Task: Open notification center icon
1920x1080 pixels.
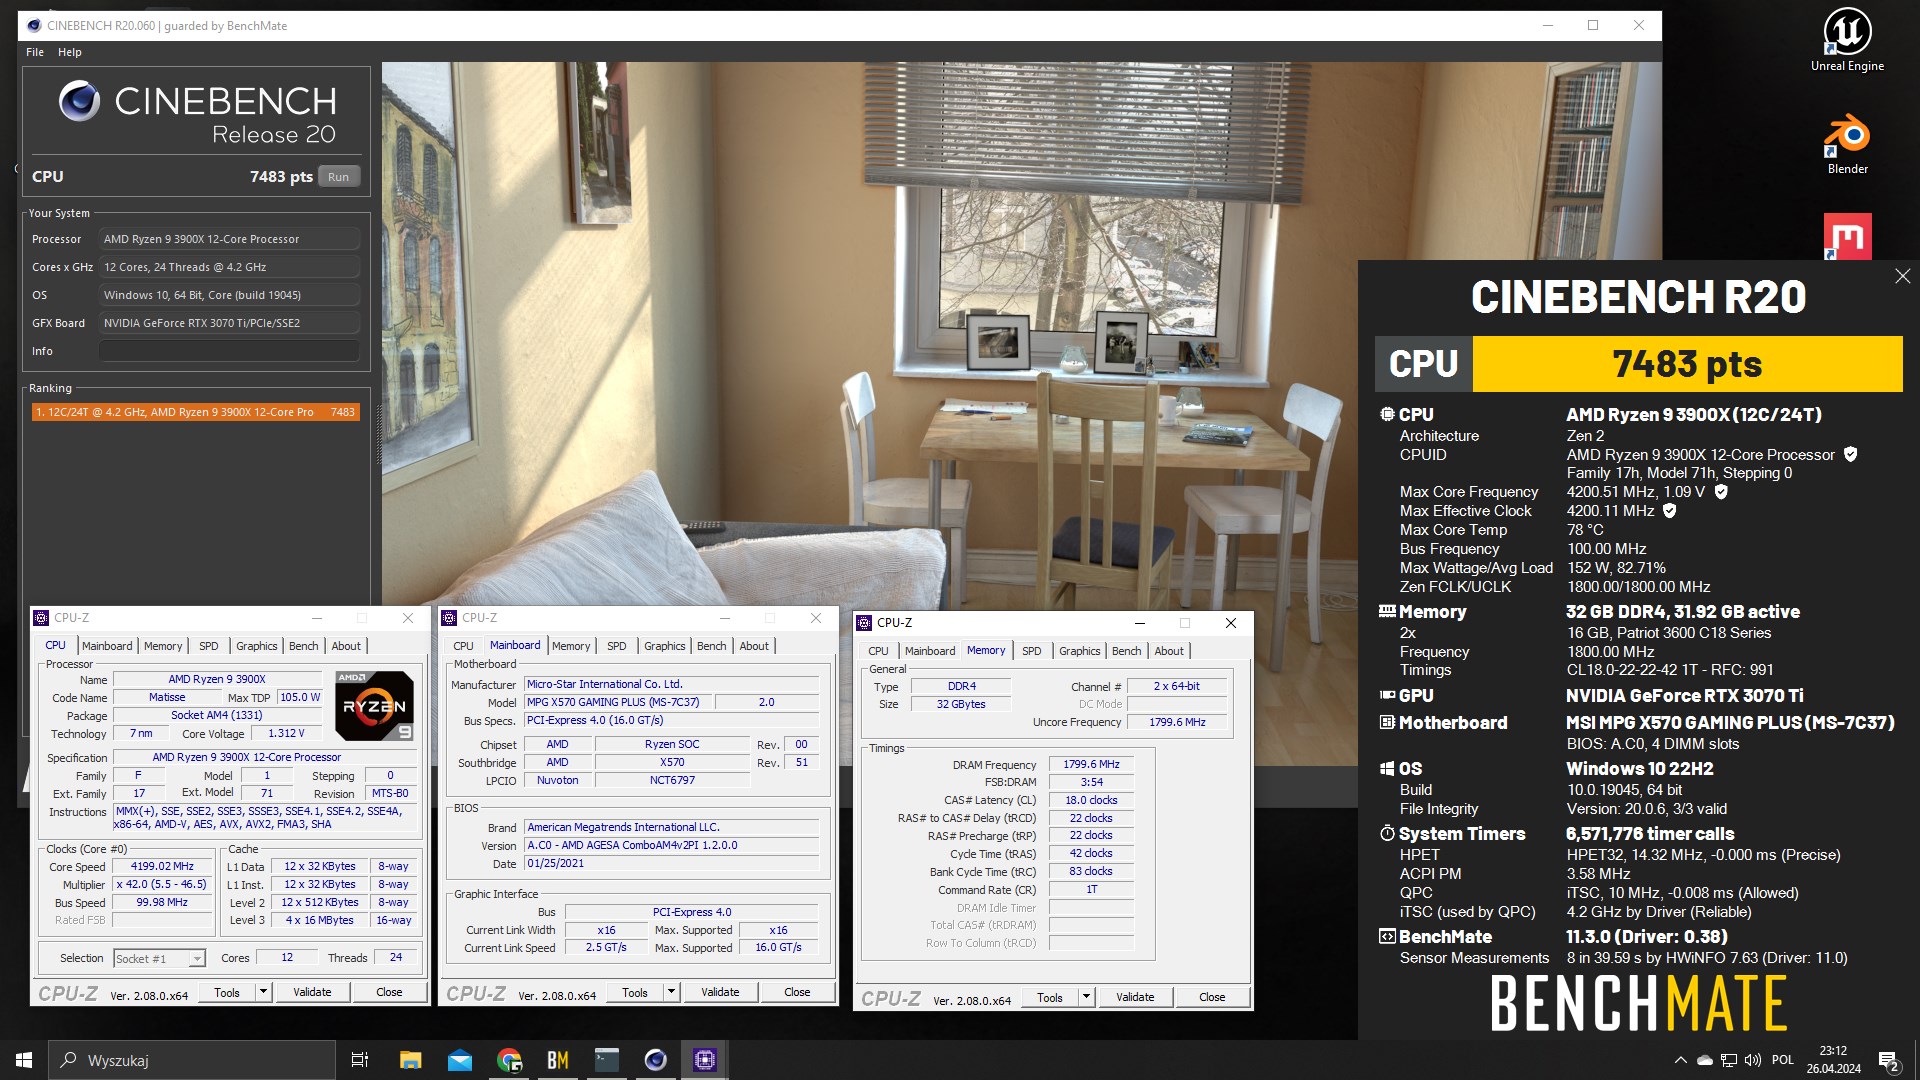Action: [1888, 1060]
